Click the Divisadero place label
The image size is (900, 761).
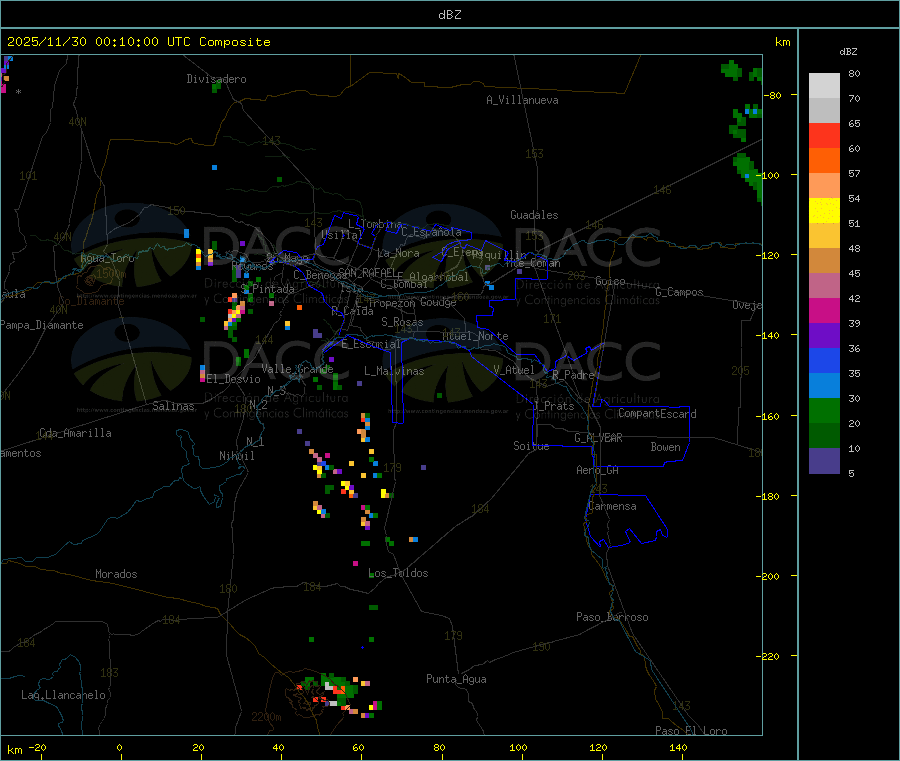(216, 79)
